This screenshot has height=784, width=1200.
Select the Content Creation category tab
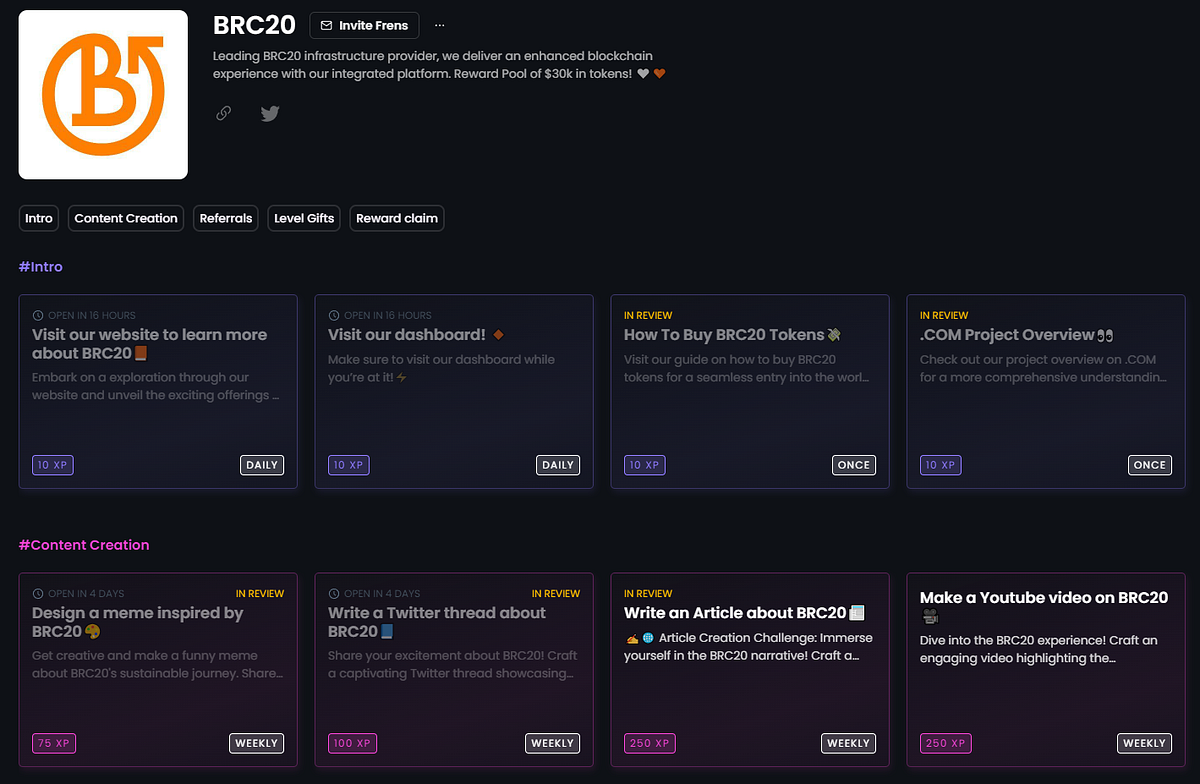pyautogui.click(x=126, y=218)
